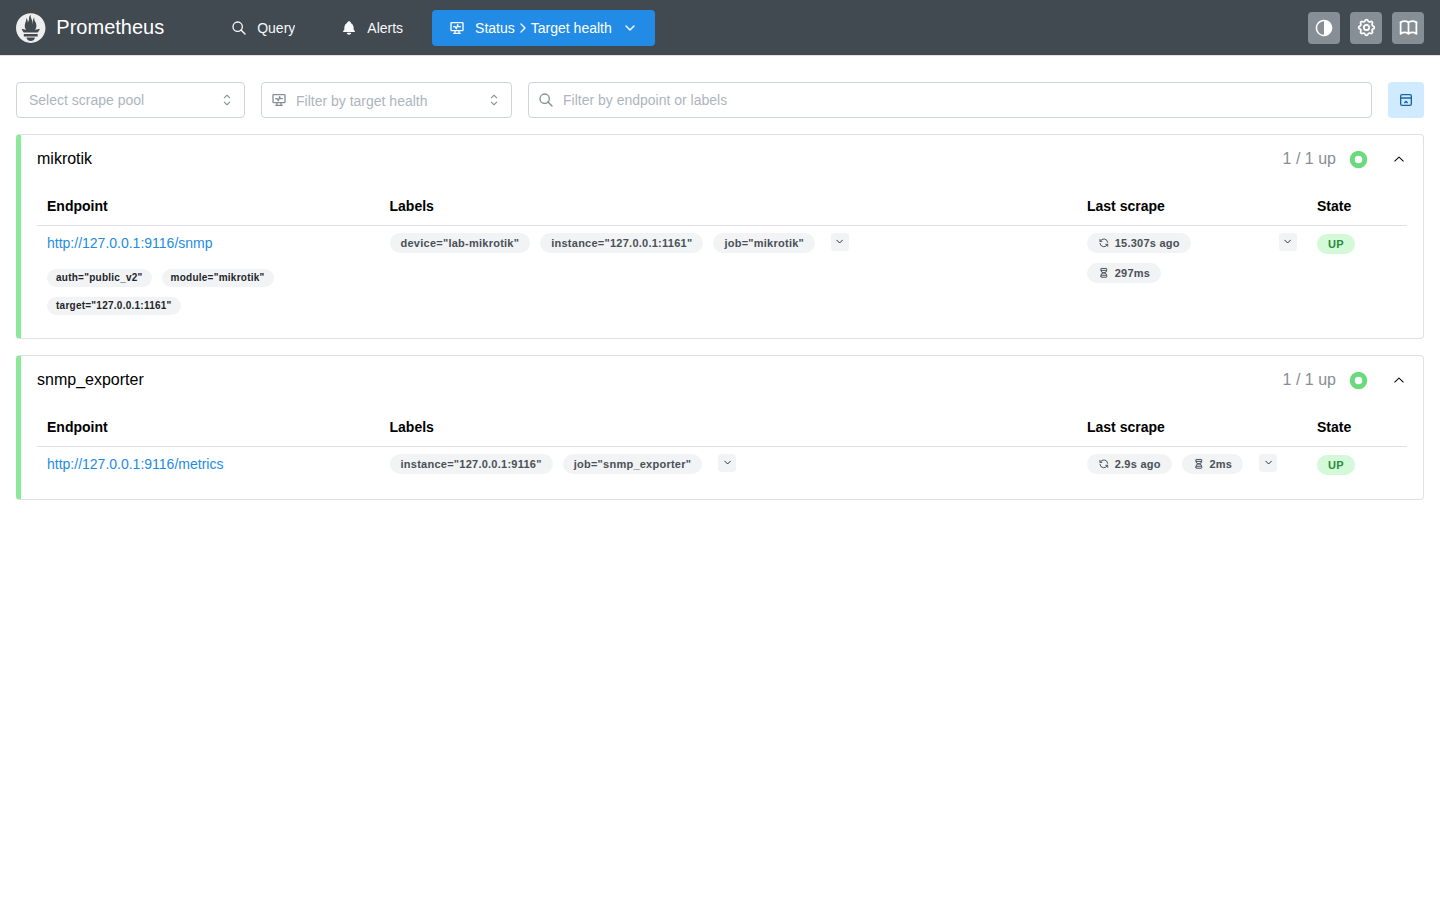The height and width of the screenshot is (900, 1440).
Task: Open the settings gear icon
Action: [1366, 28]
